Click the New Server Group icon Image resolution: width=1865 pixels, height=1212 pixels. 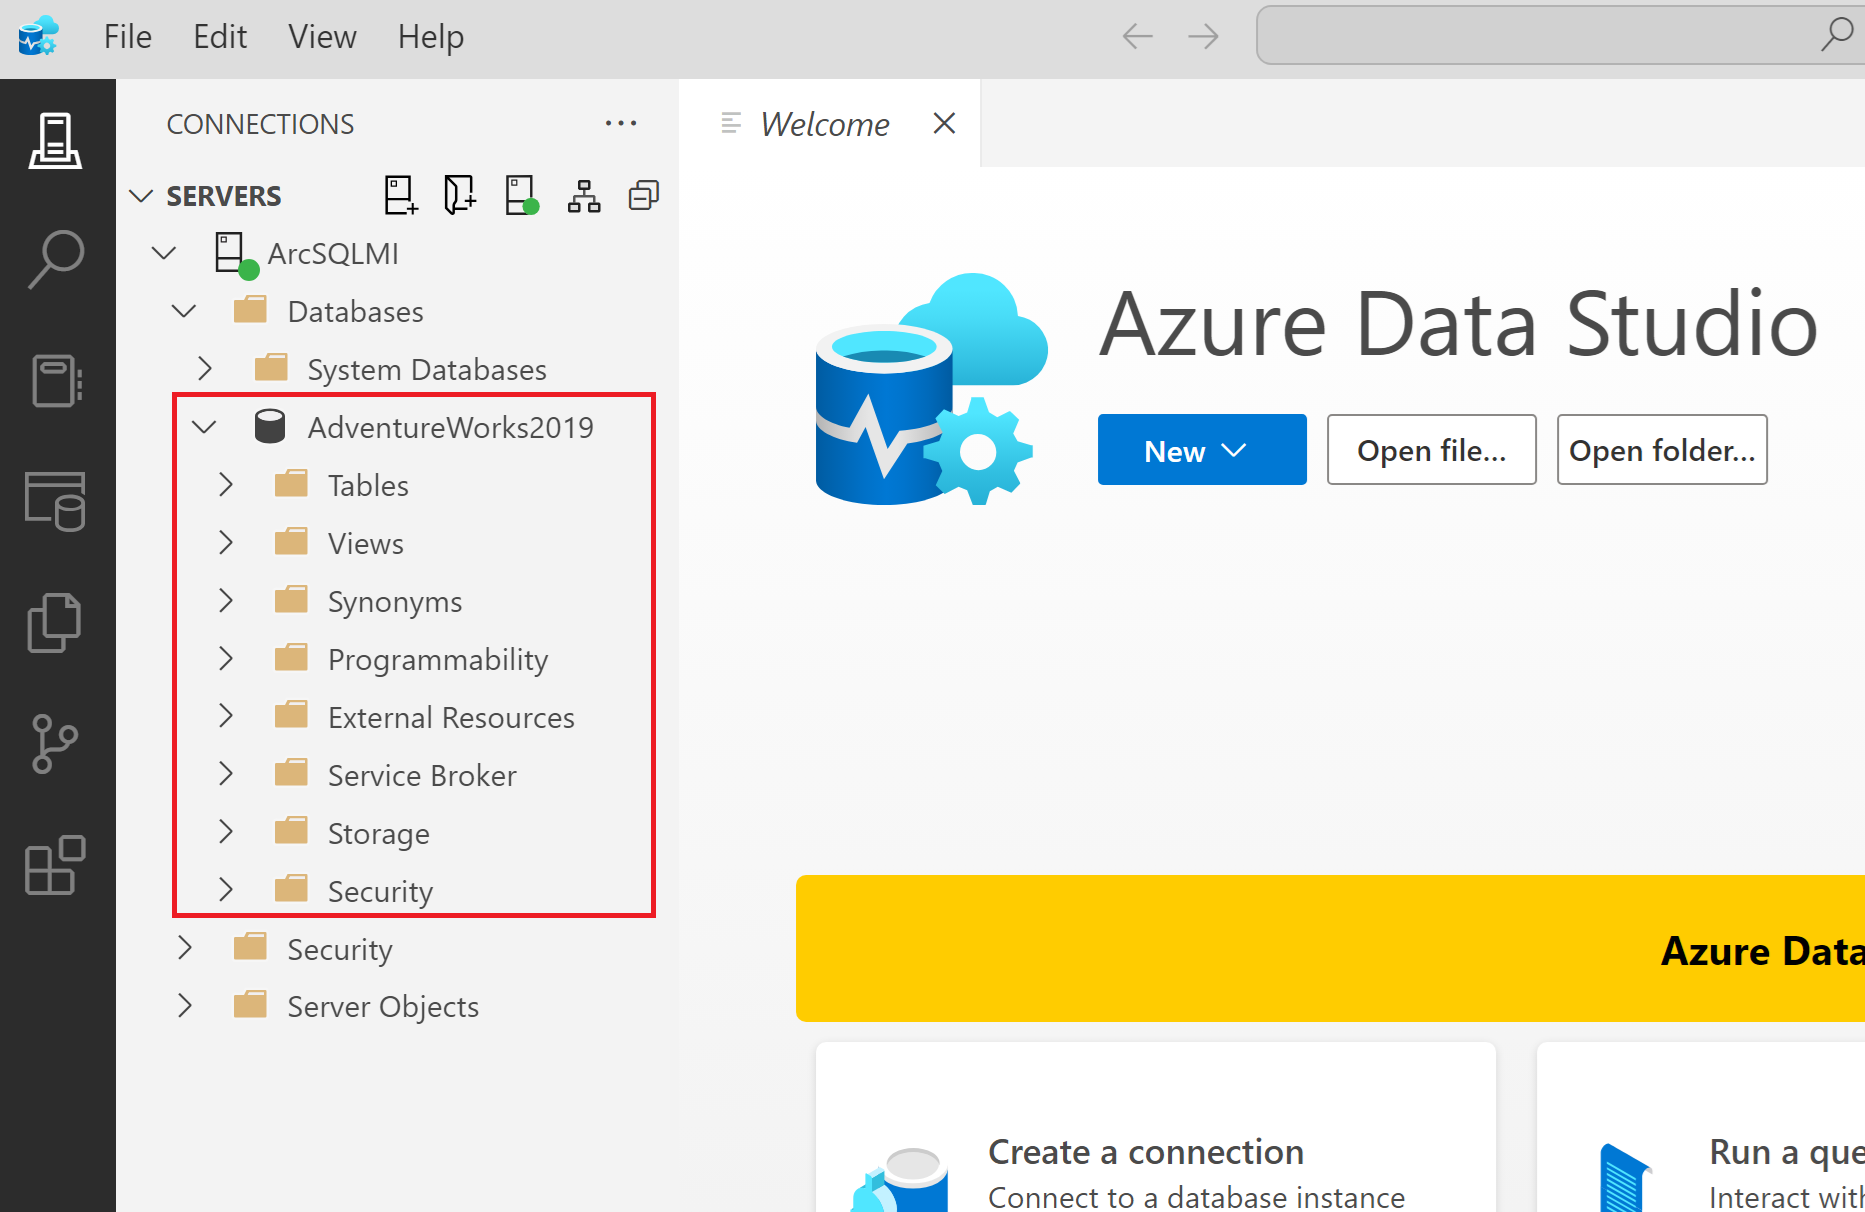pyautogui.click(x=460, y=195)
